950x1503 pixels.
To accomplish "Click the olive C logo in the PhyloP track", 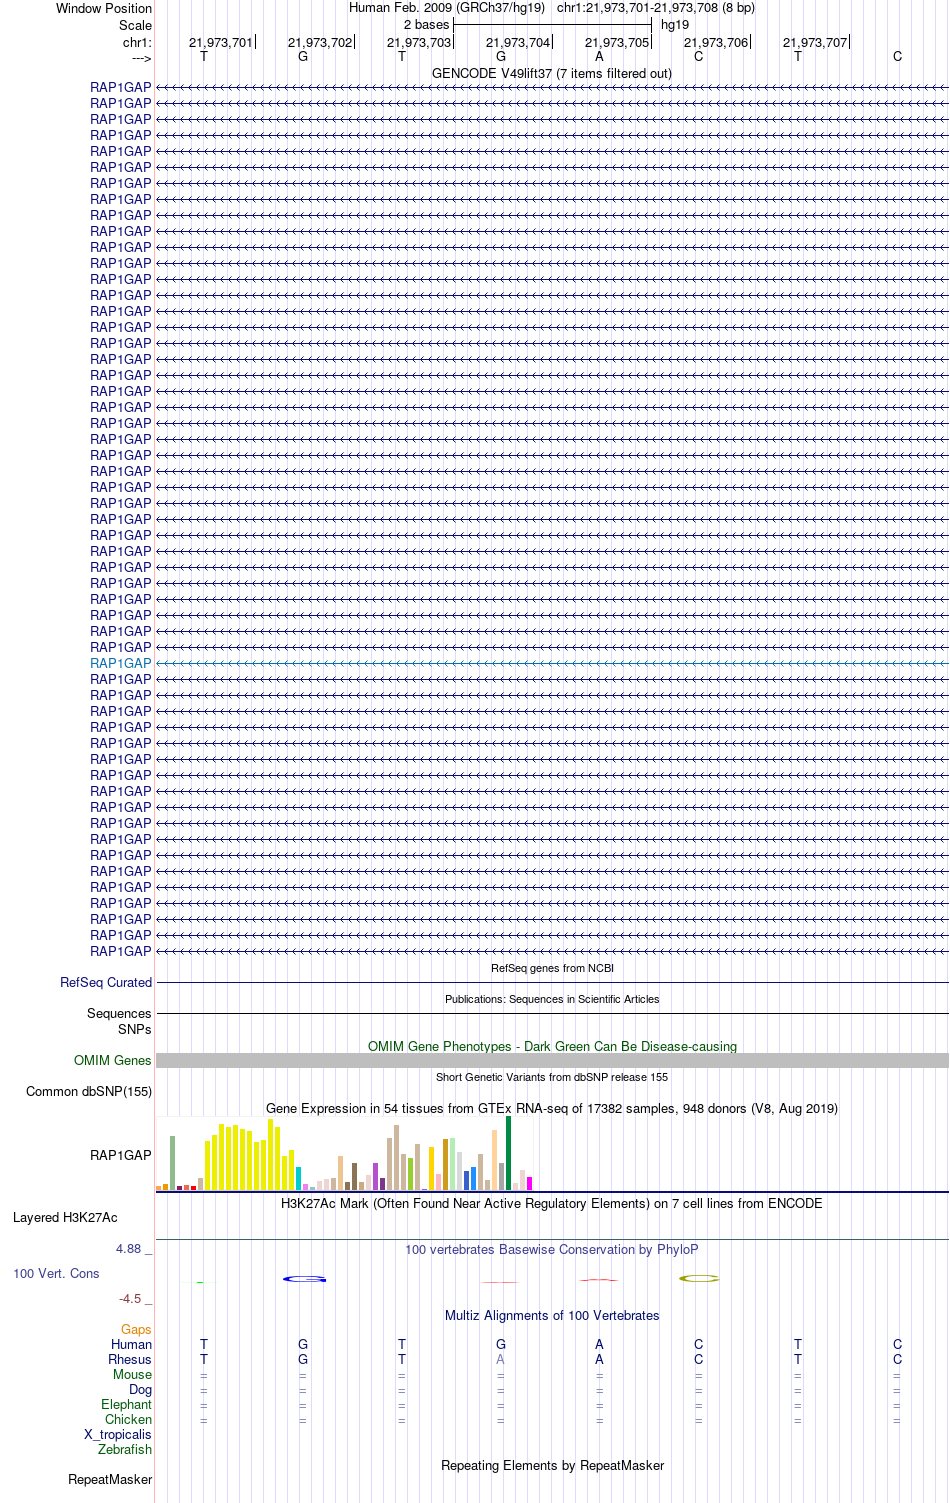I will [699, 1278].
